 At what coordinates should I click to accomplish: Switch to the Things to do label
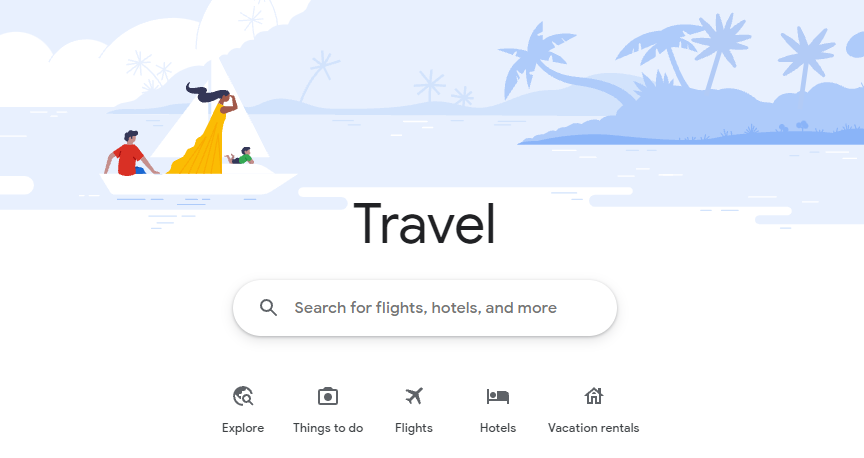328,428
